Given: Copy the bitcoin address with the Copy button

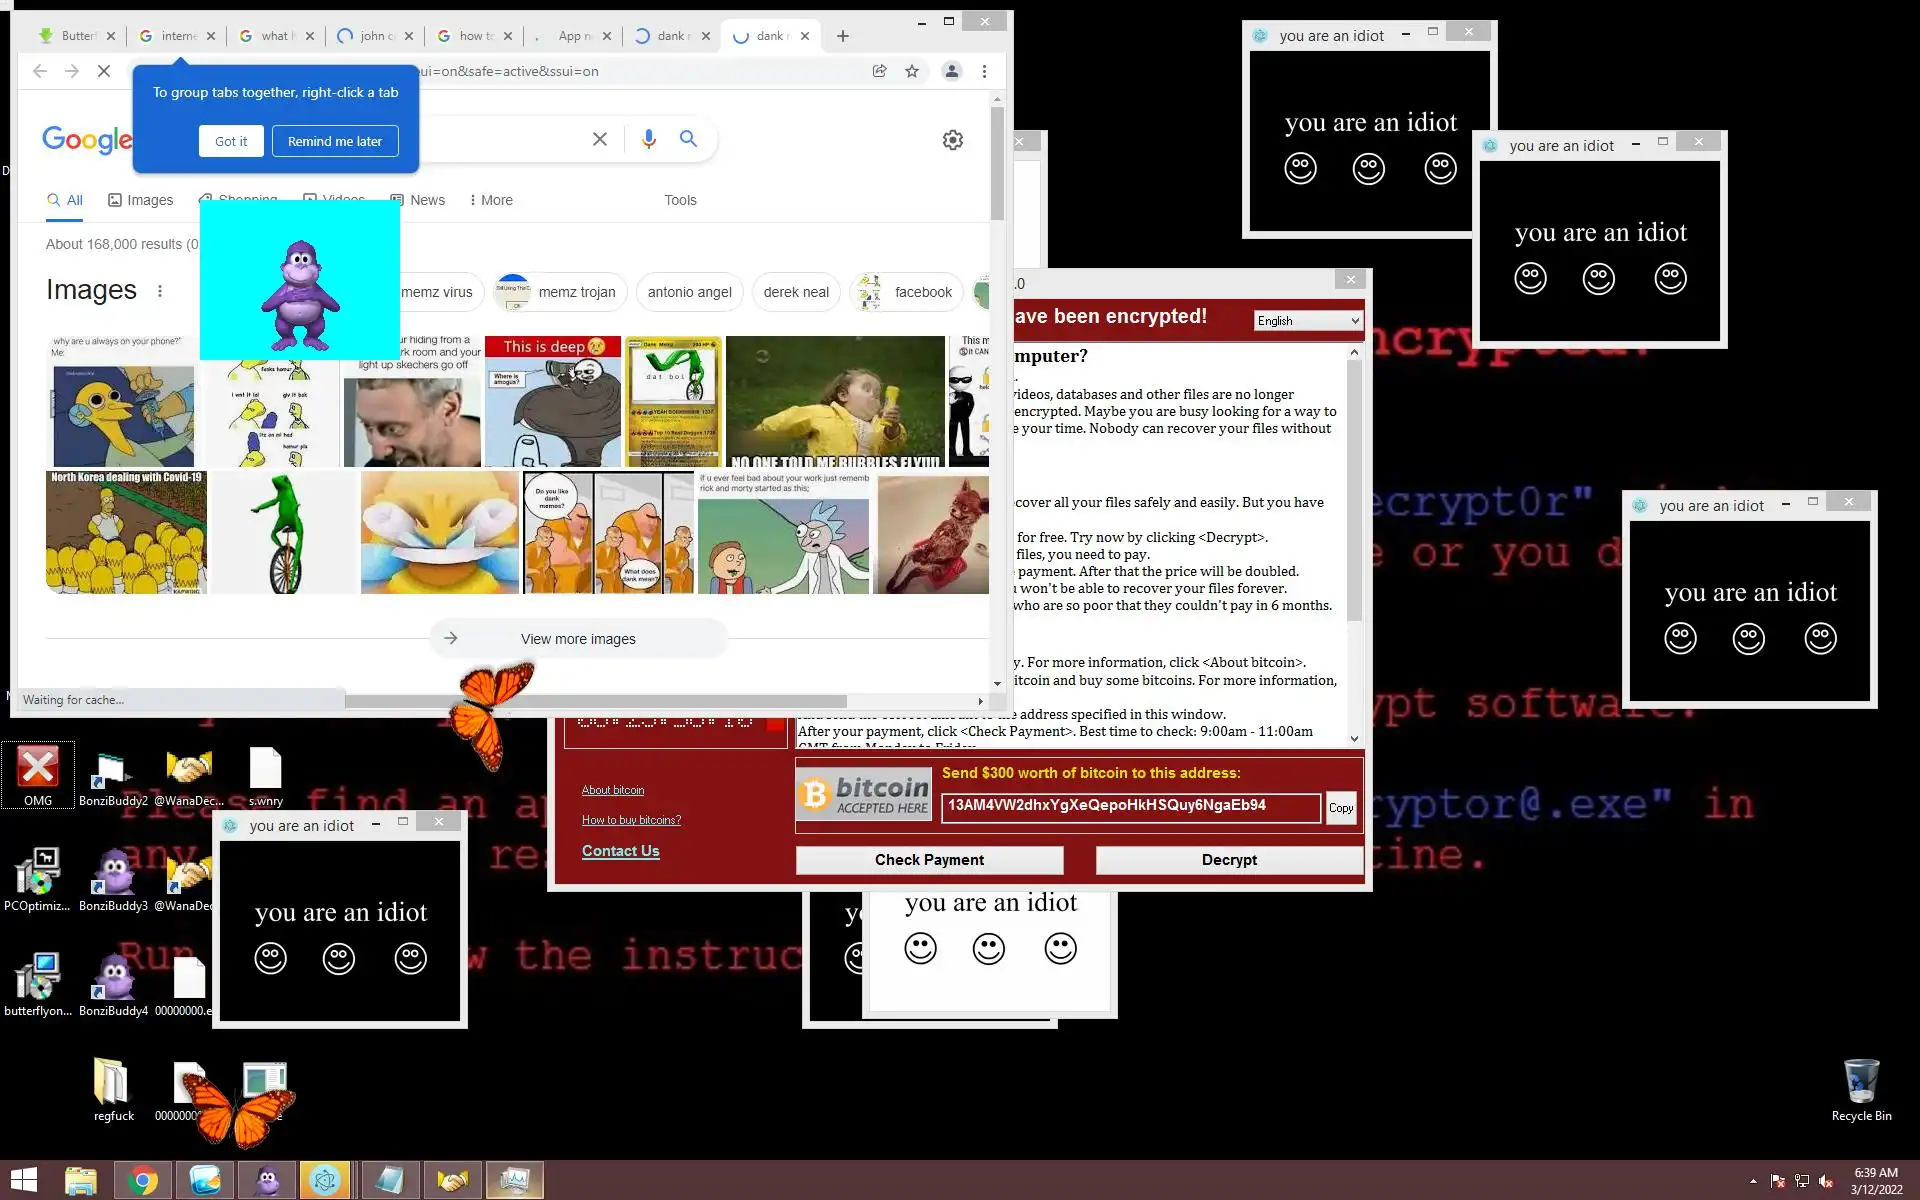Looking at the screenshot, I should pos(1341,808).
